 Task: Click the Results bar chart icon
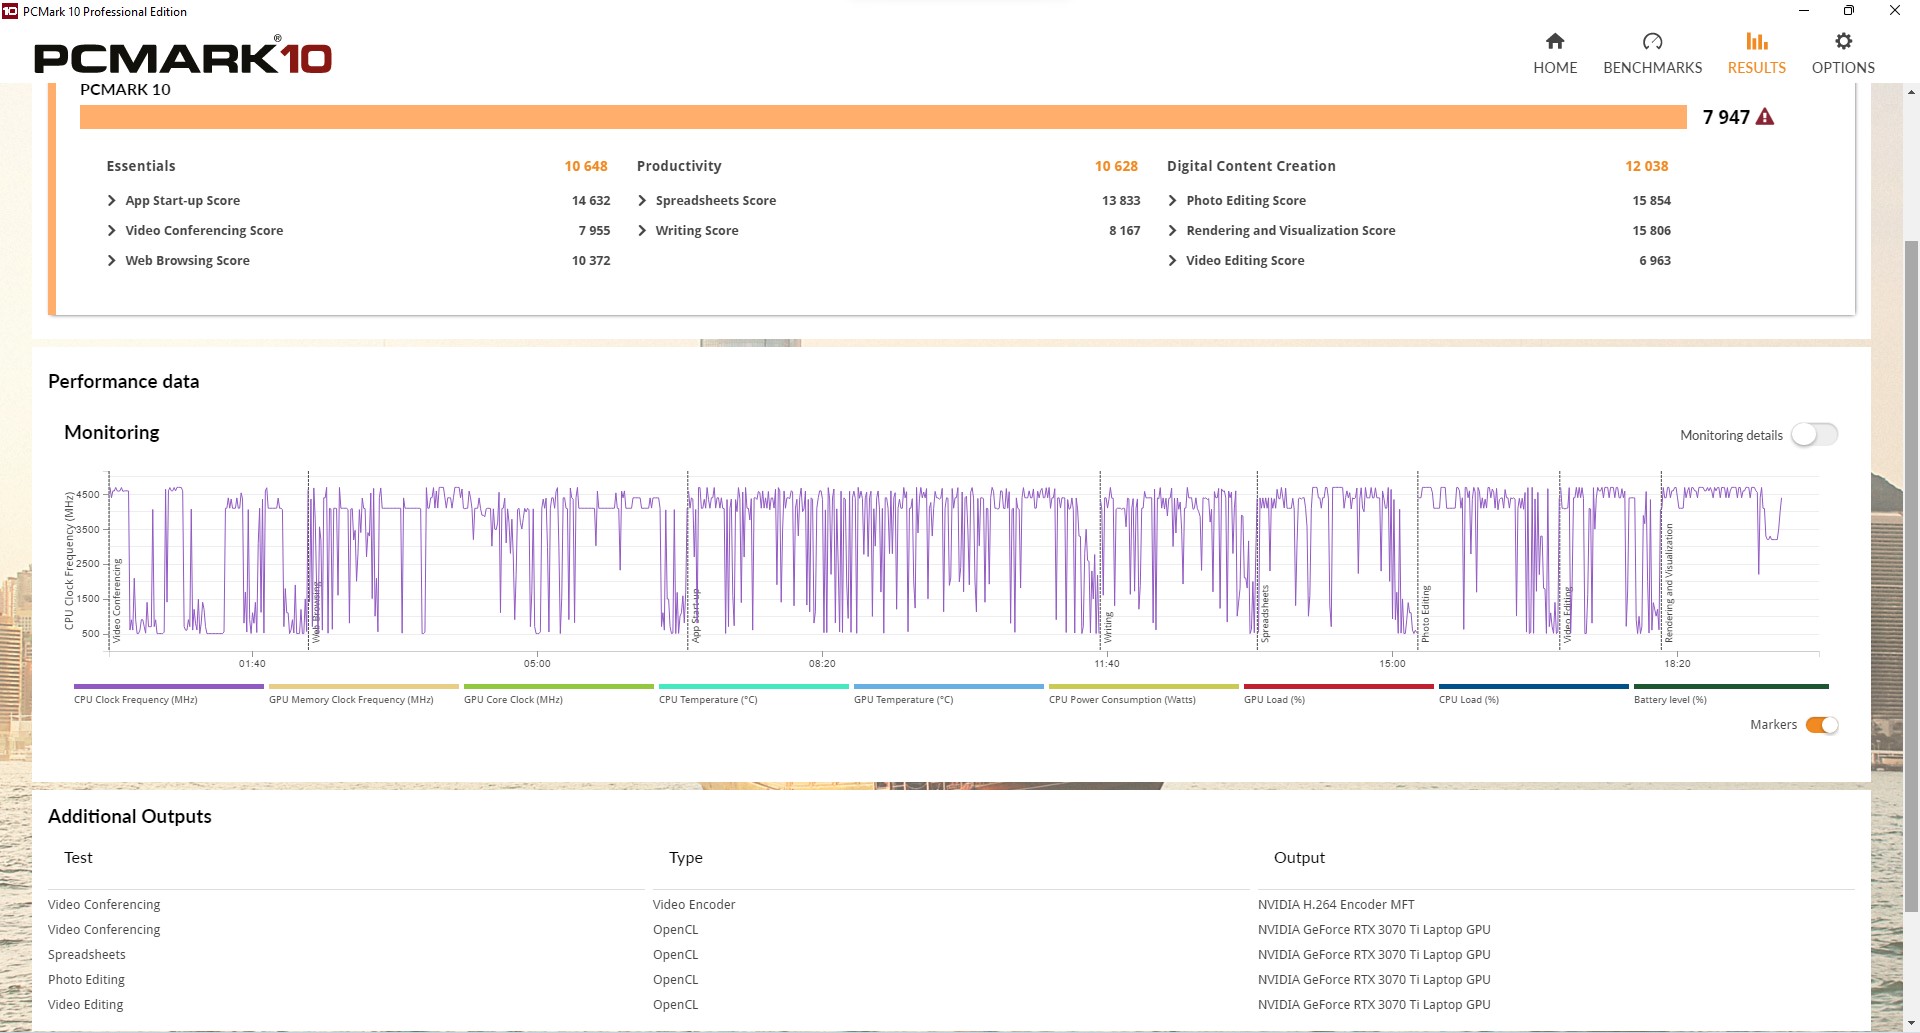[x=1756, y=41]
